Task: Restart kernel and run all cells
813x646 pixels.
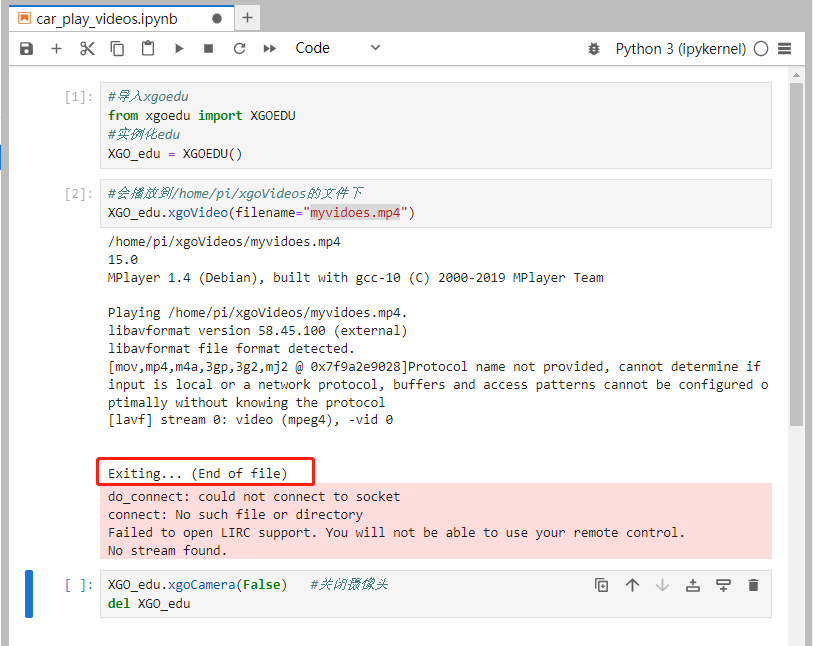Action: pos(270,49)
